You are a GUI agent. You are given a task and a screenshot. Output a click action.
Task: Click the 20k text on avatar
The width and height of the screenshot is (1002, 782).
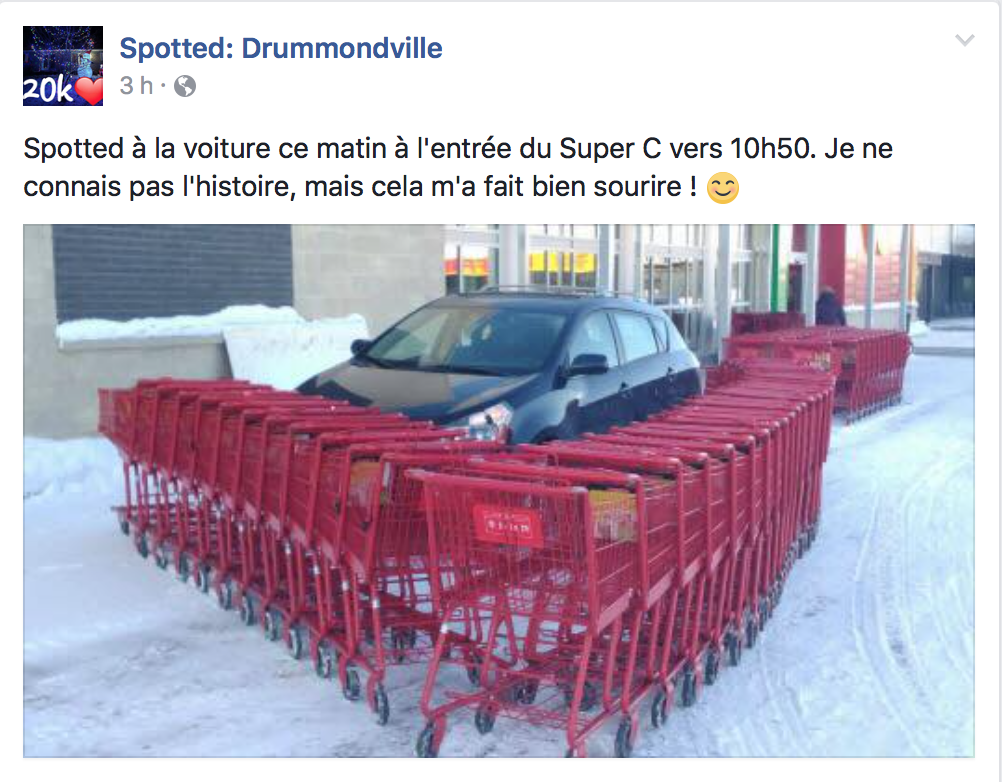click(x=48, y=91)
